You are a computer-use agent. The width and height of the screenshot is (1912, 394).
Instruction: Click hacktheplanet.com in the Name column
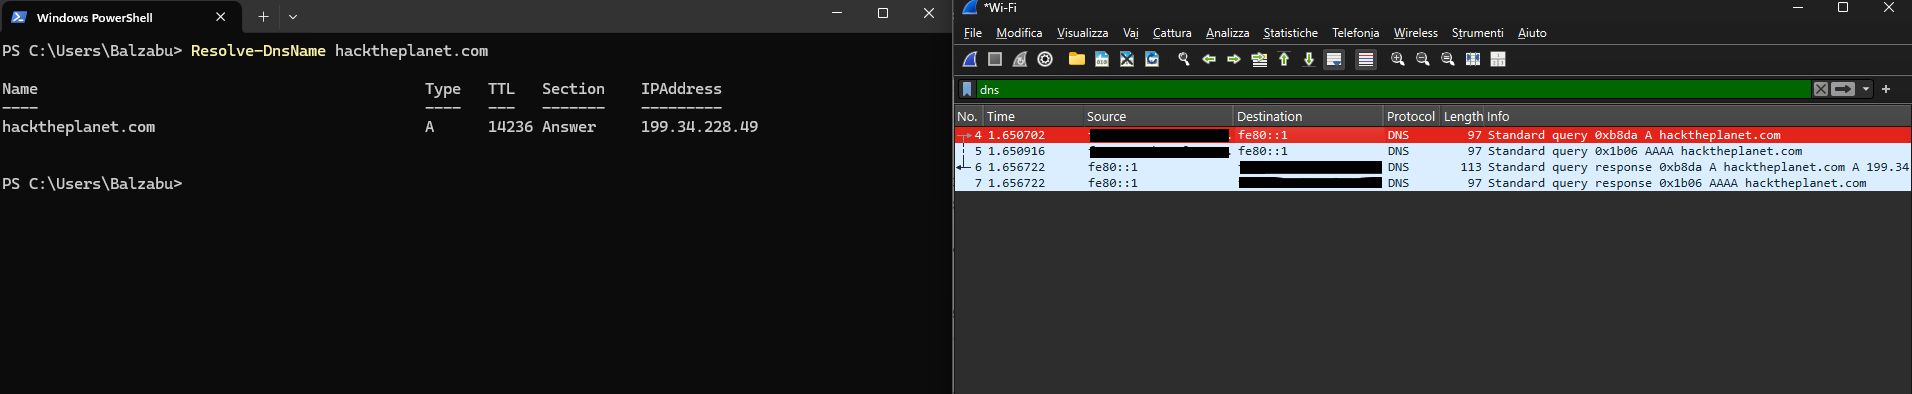pyautogui.click(x=79, y=127)
